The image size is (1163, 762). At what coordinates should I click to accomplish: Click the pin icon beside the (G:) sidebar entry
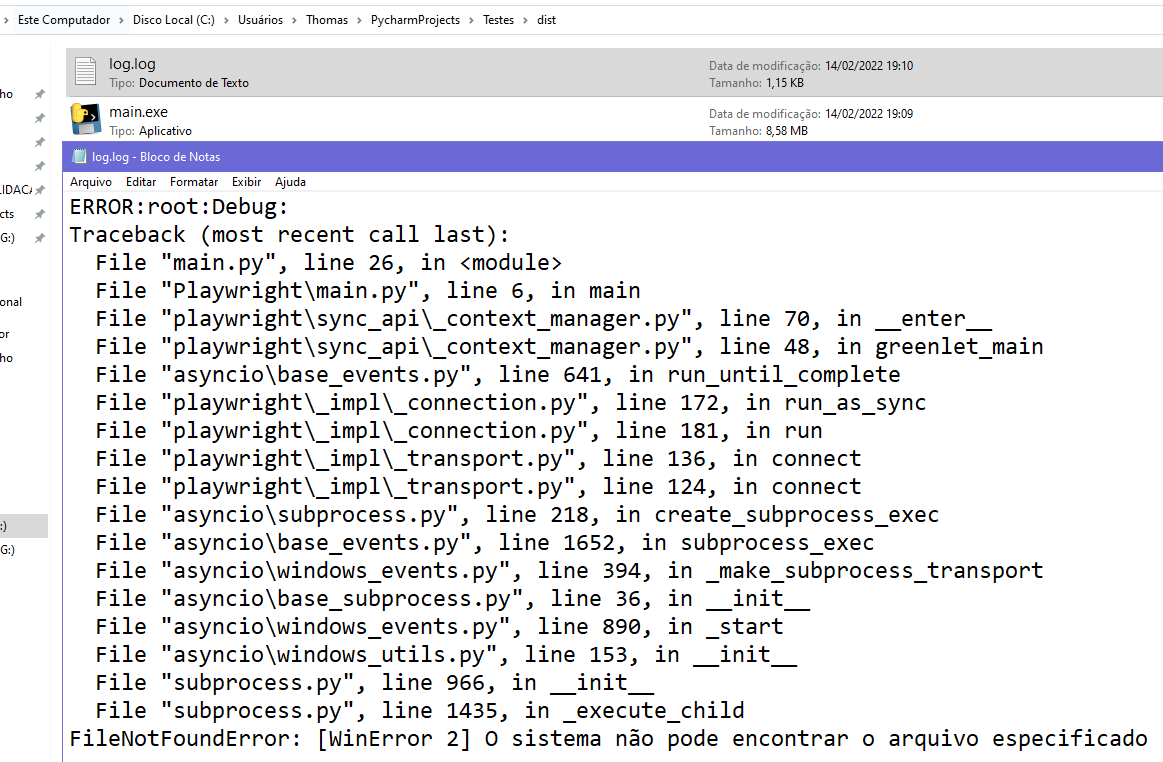(x=39, y=237)
